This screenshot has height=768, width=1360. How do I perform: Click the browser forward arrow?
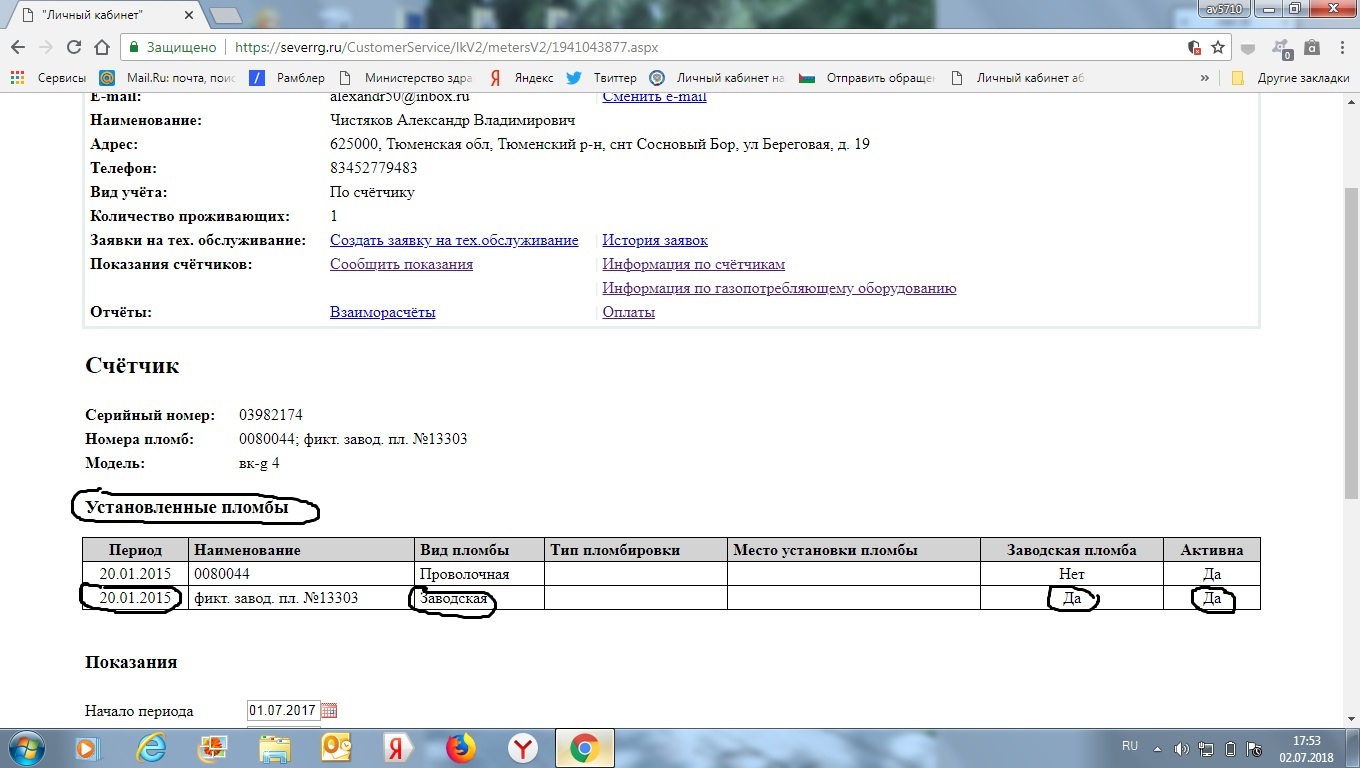coord(45,47)
